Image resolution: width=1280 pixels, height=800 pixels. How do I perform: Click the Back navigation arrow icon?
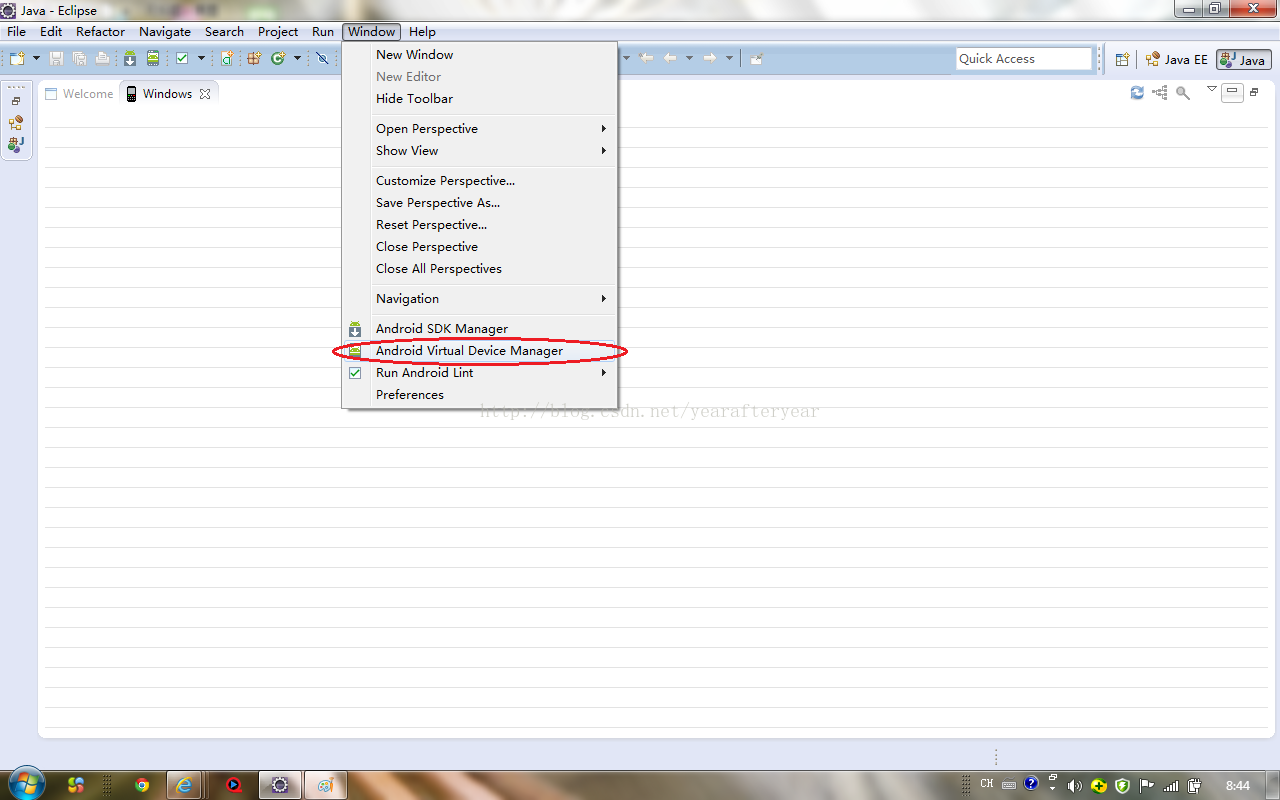[670, 59]
